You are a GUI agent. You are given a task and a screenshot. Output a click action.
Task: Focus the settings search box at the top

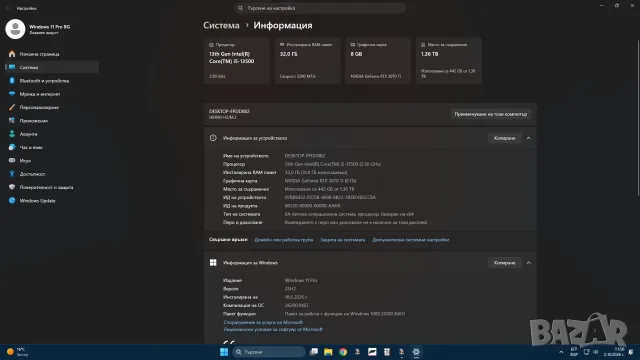320,8
